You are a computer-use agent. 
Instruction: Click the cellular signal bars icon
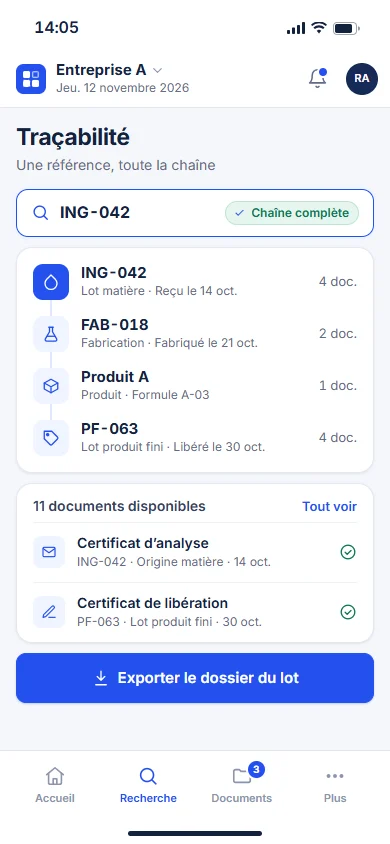[296, 29]
